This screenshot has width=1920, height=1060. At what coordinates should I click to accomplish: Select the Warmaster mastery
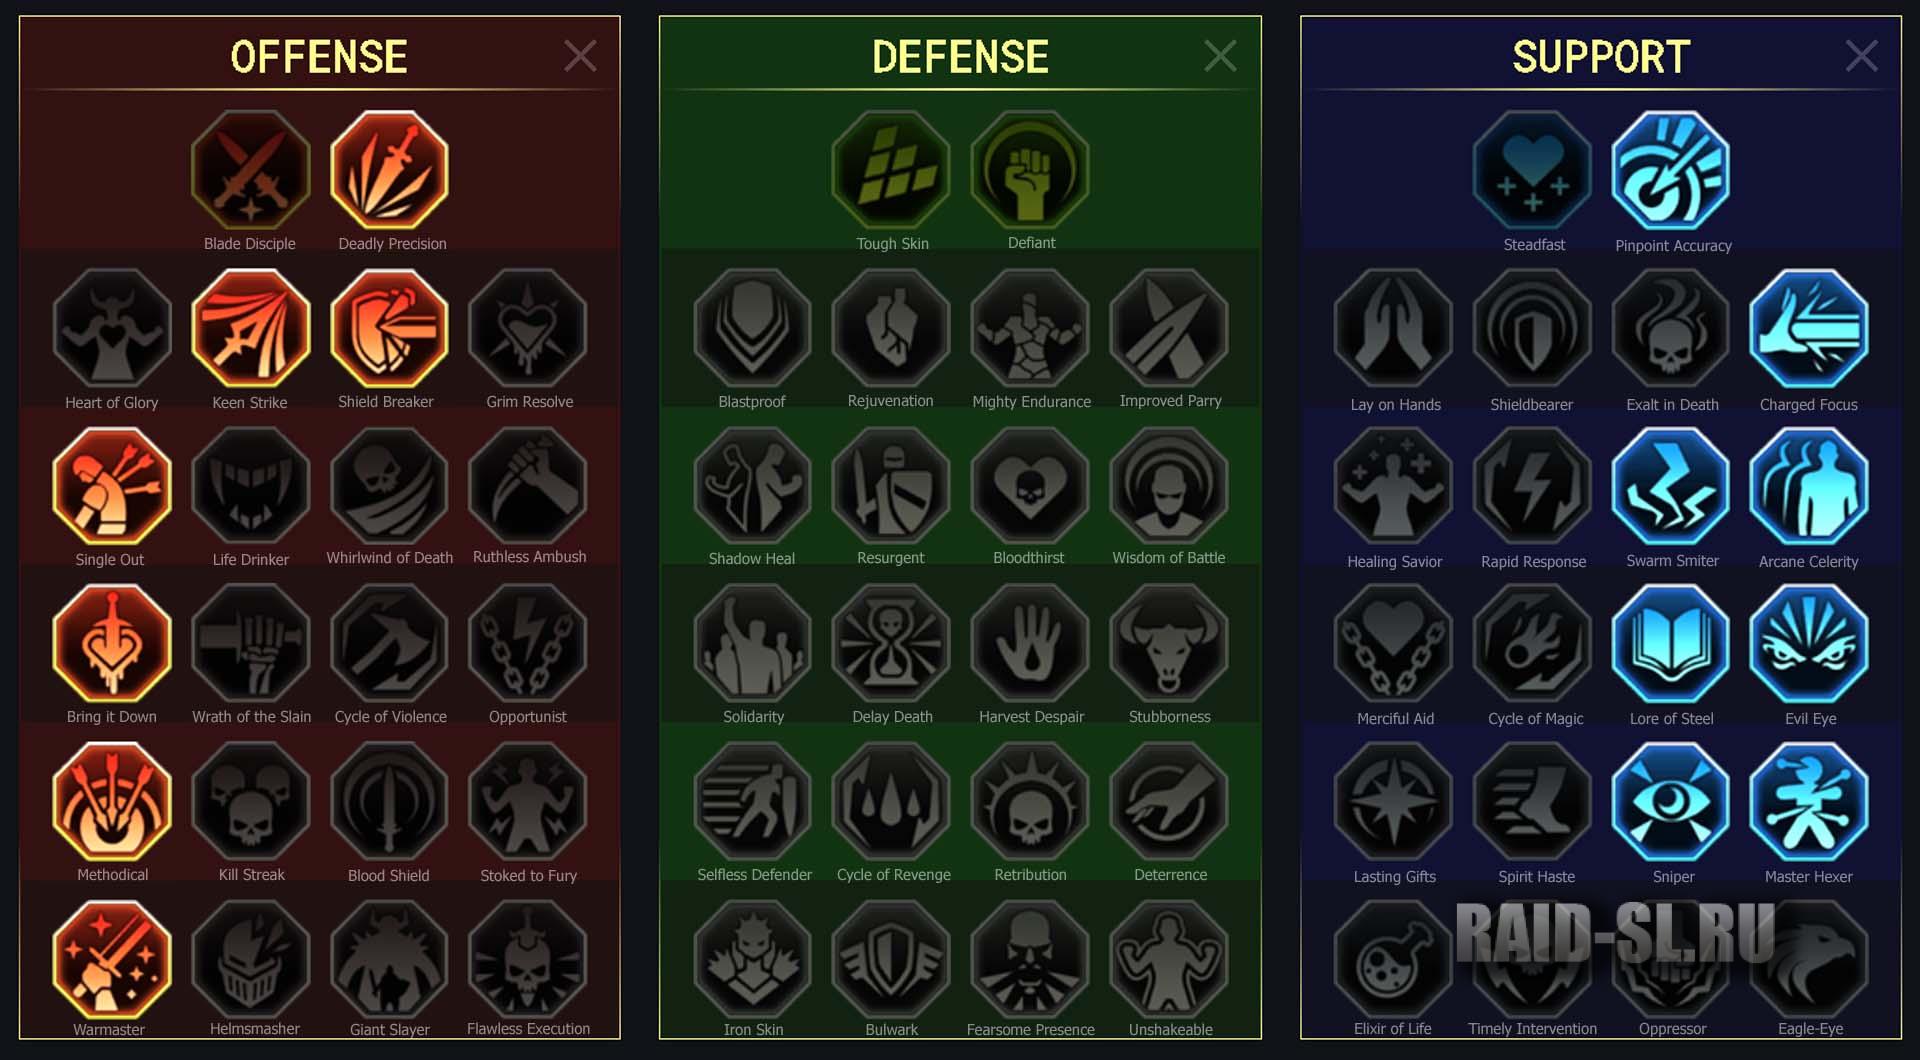[112, 959]
